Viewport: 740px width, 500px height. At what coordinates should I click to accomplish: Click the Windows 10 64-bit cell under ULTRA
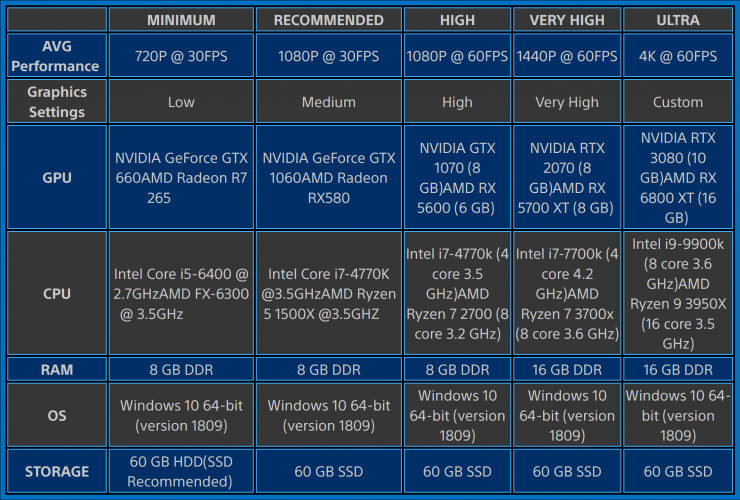[x=678, y=415]
